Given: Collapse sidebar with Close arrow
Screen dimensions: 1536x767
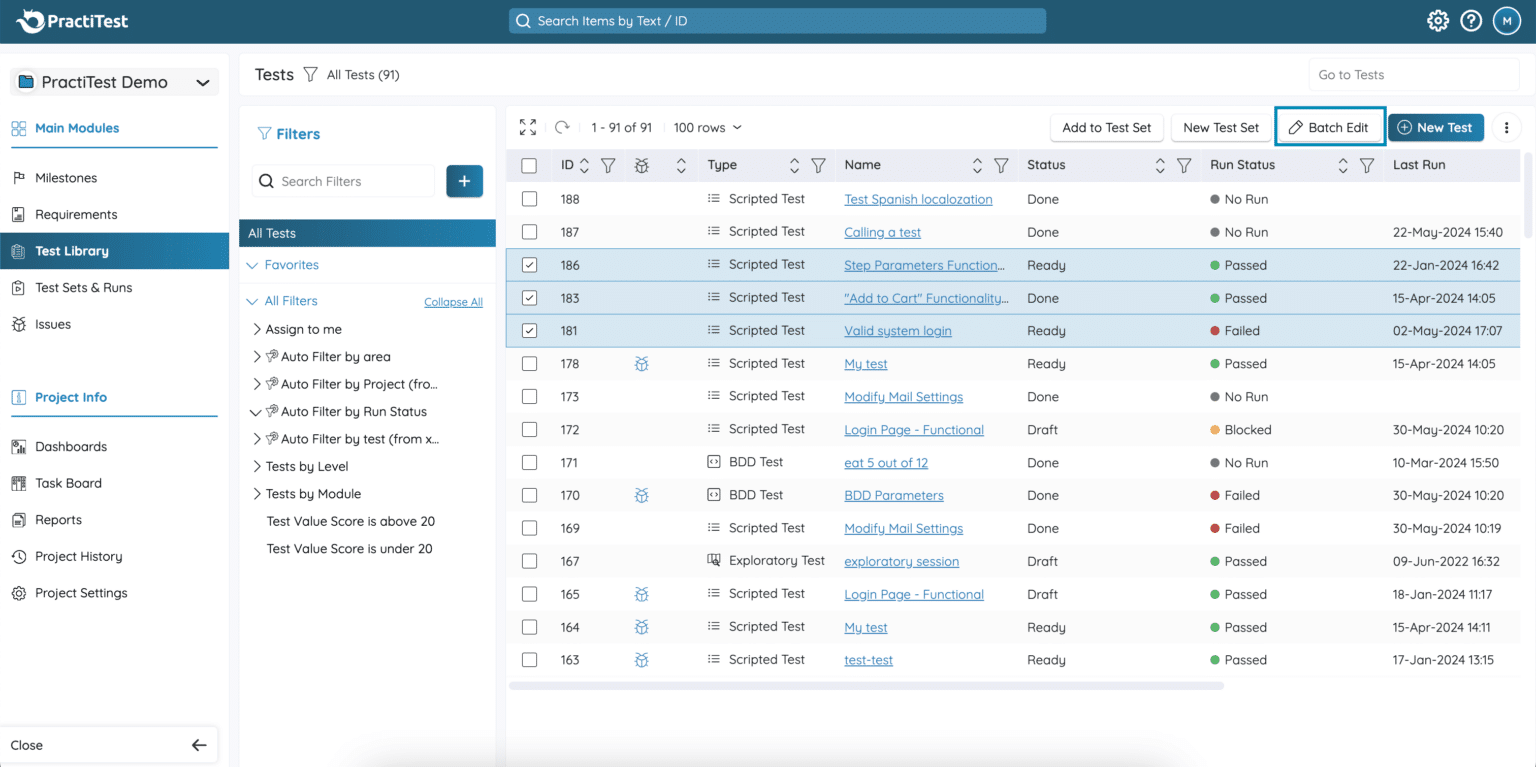Looking at the screenshot, I should pos(199,745).
